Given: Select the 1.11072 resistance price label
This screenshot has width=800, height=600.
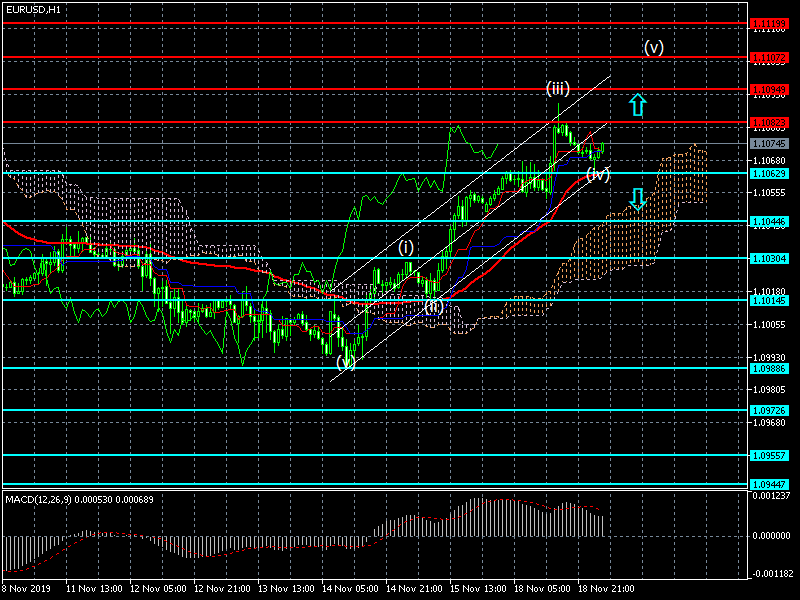Looking at the screenshot, I should pos(769,58).
